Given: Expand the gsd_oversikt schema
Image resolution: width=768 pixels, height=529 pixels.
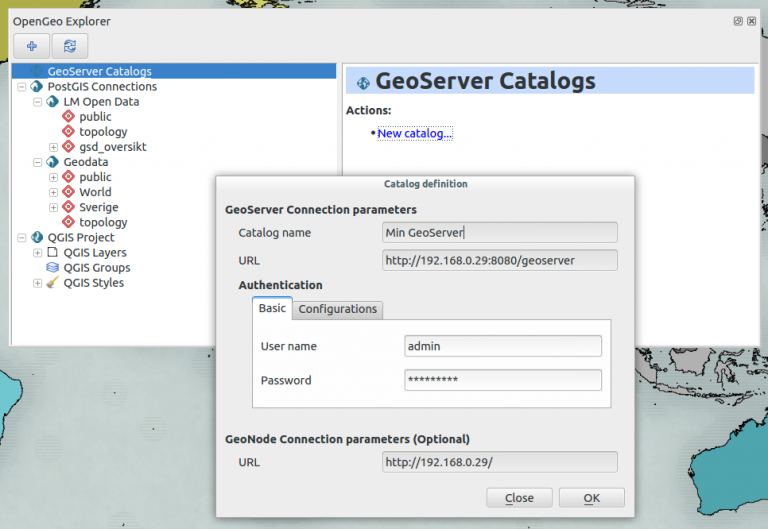Looking at the screenshot, I should coord(53,147).
